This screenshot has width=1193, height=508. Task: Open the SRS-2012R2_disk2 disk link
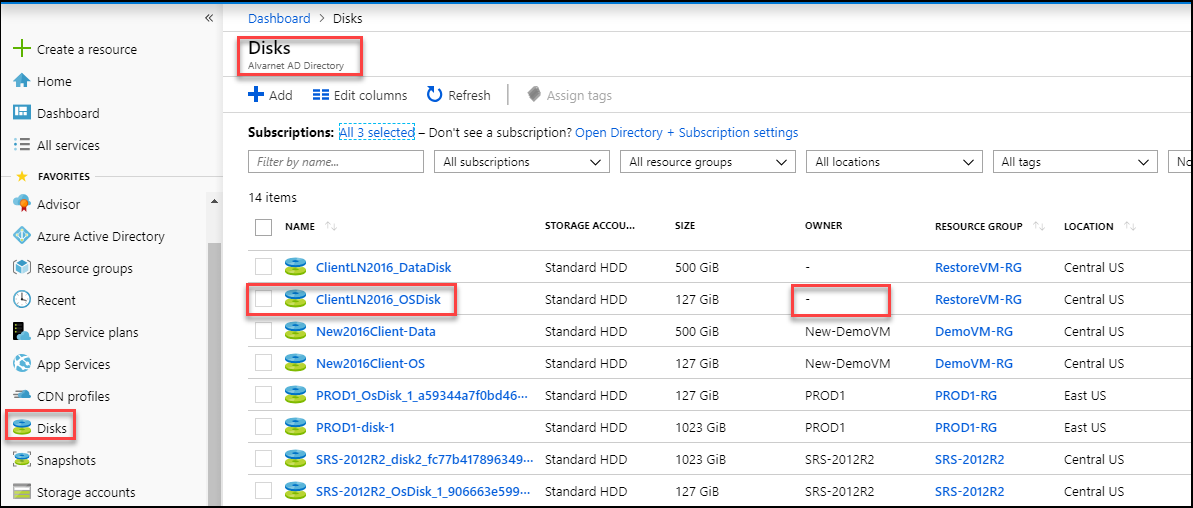[x=425, y=459]
